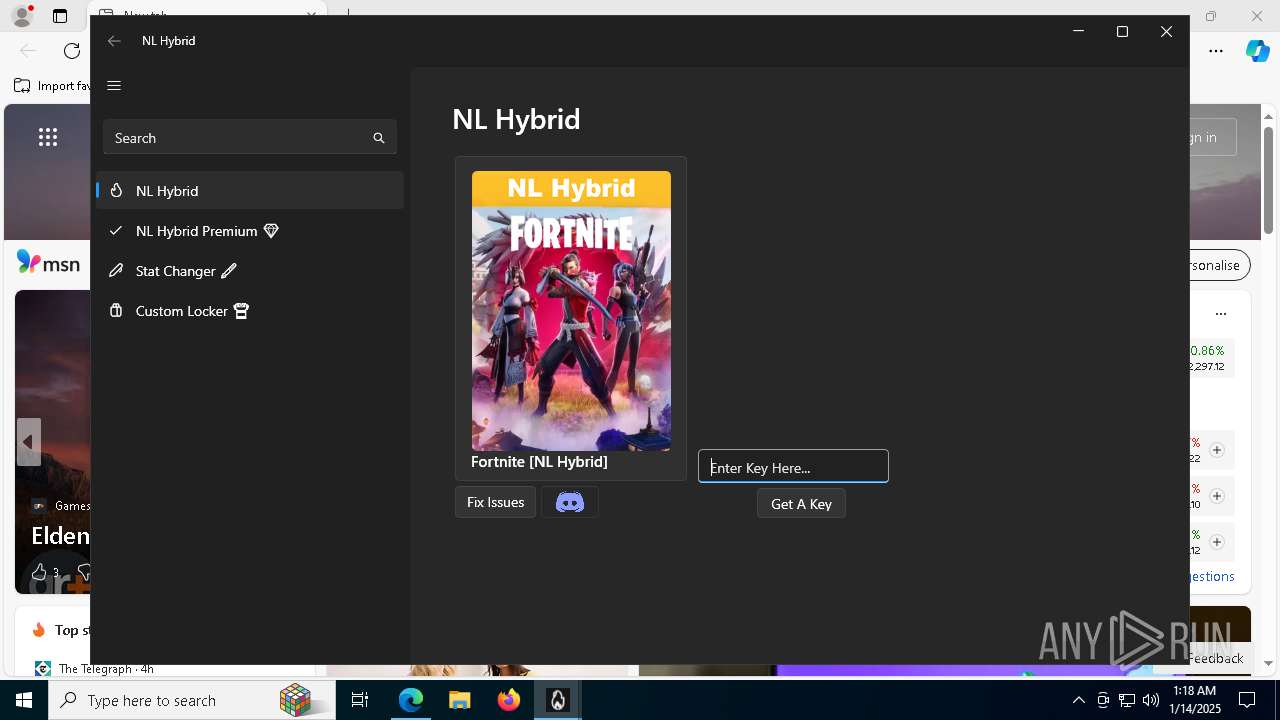Open Edge Settings and more menu

[1216, 51]
